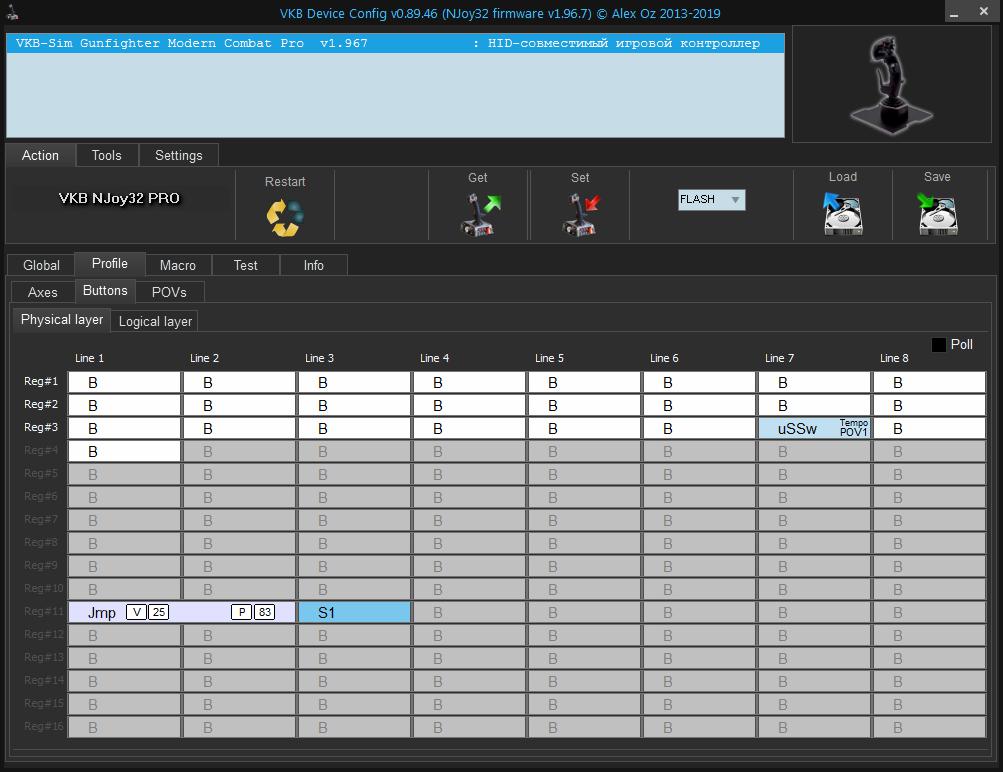Image resolution: width=1003 pixels, height=772 pixels.
Task: Click the V box in Jmp cell
Action: pyautogui.click(x=136, y=612)
